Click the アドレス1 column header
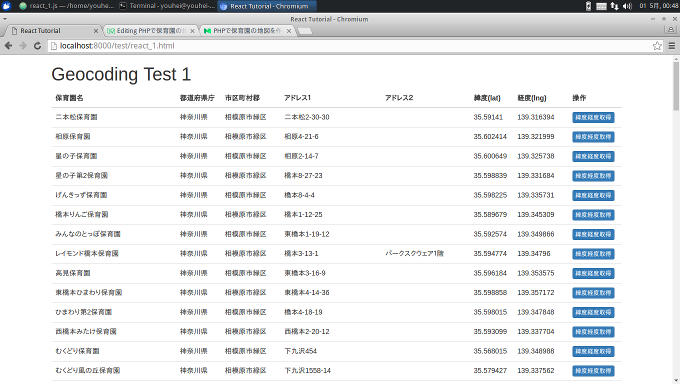680x384 pixels. pyautogui.click(x=298, y=98)
